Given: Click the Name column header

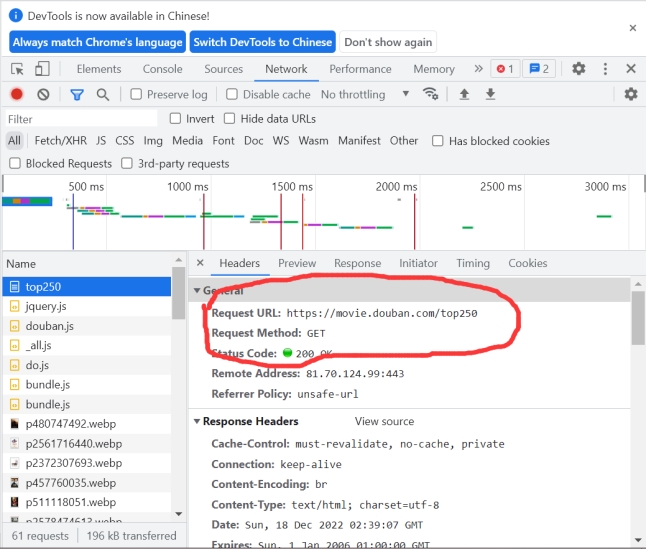Looking at the screenshot, I should [87, 264].
